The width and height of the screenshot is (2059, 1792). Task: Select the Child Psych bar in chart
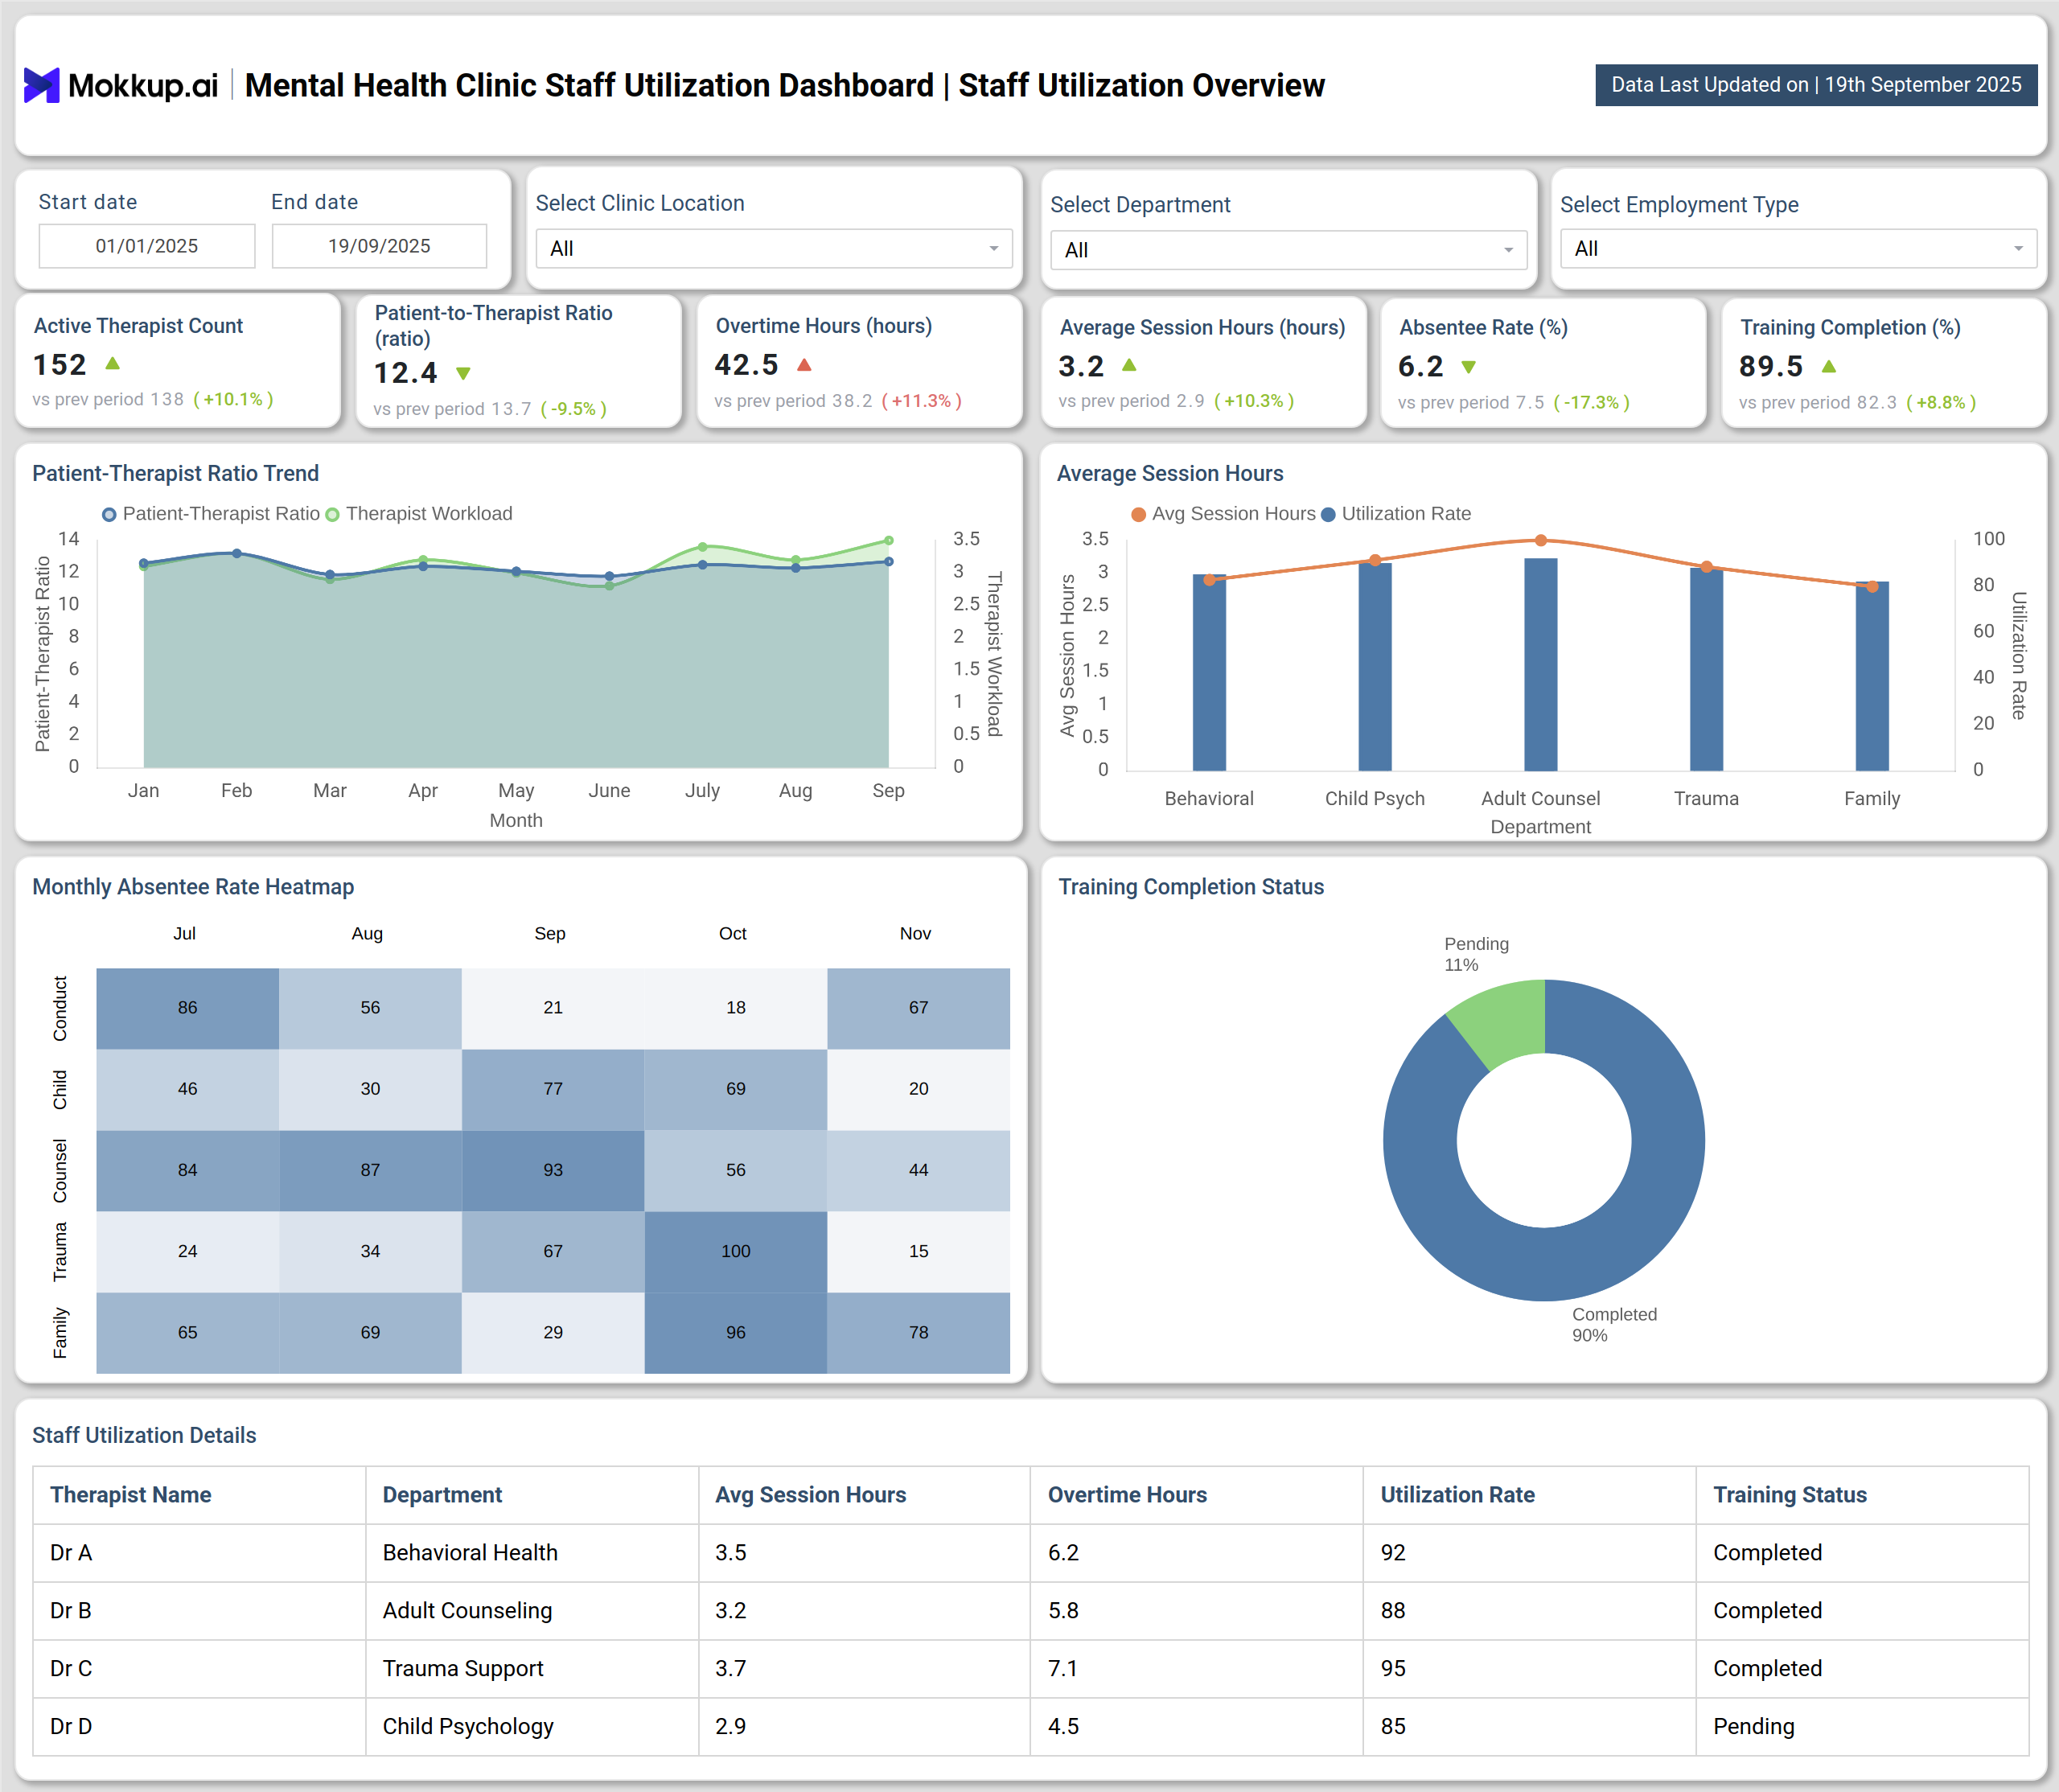[1375, 667]
